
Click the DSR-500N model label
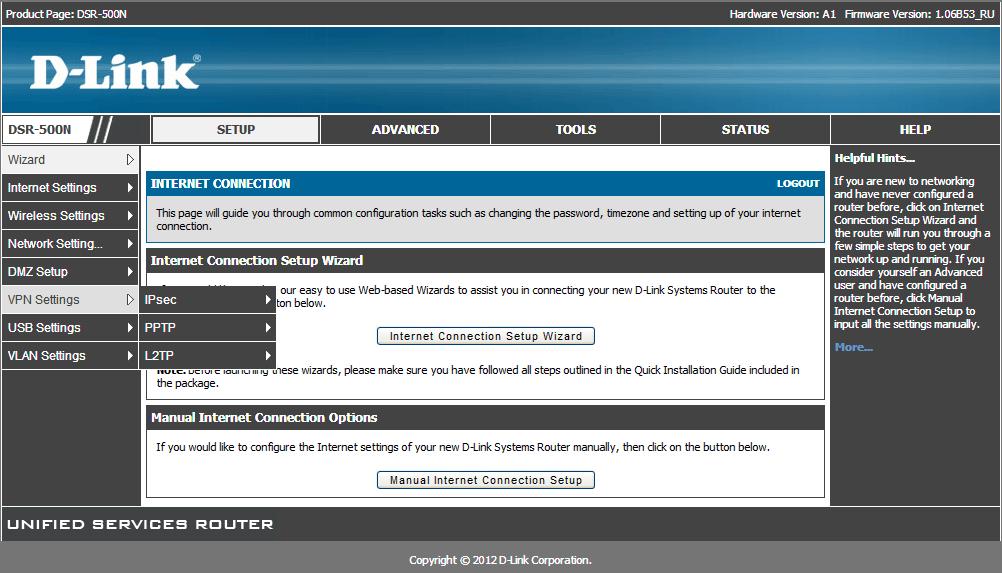click(x=40, y=130)
